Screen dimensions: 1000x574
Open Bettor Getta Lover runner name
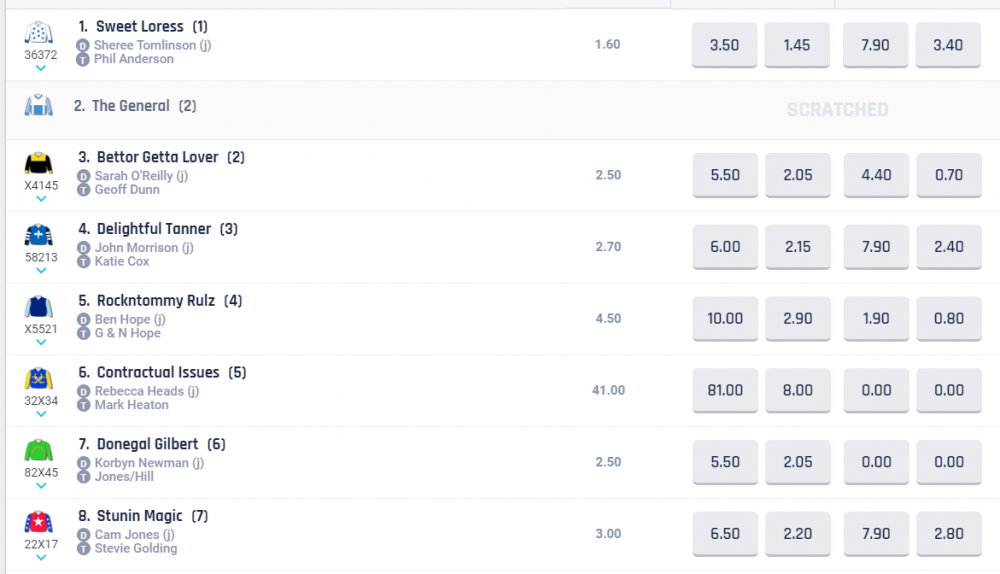157,157
